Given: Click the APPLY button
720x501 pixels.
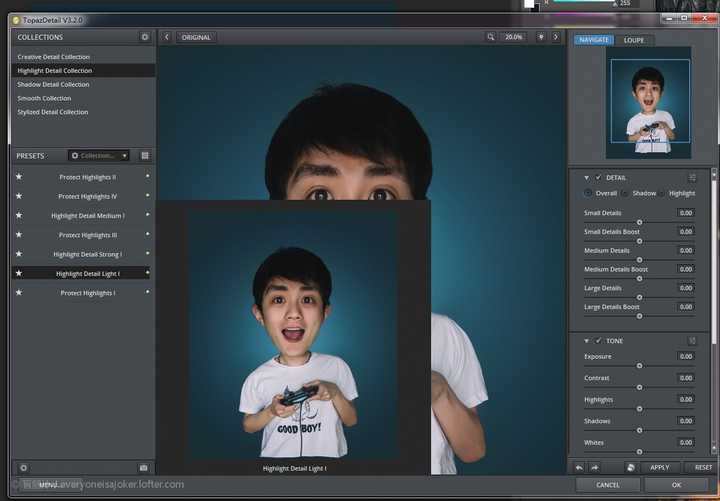Looking at the screenshot, I should click(659, 467).
